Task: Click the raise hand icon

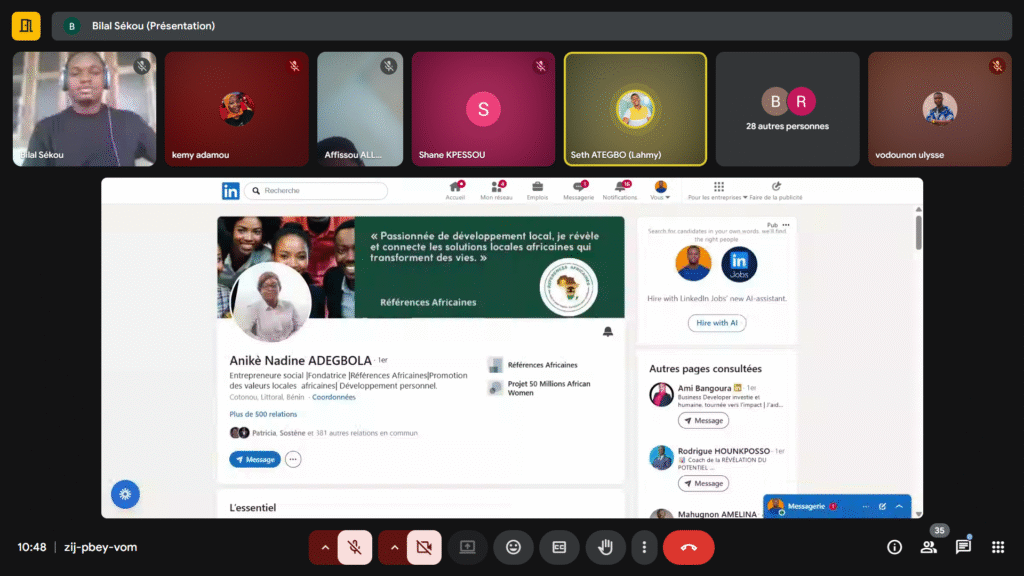Action: [x=606, y=547]
